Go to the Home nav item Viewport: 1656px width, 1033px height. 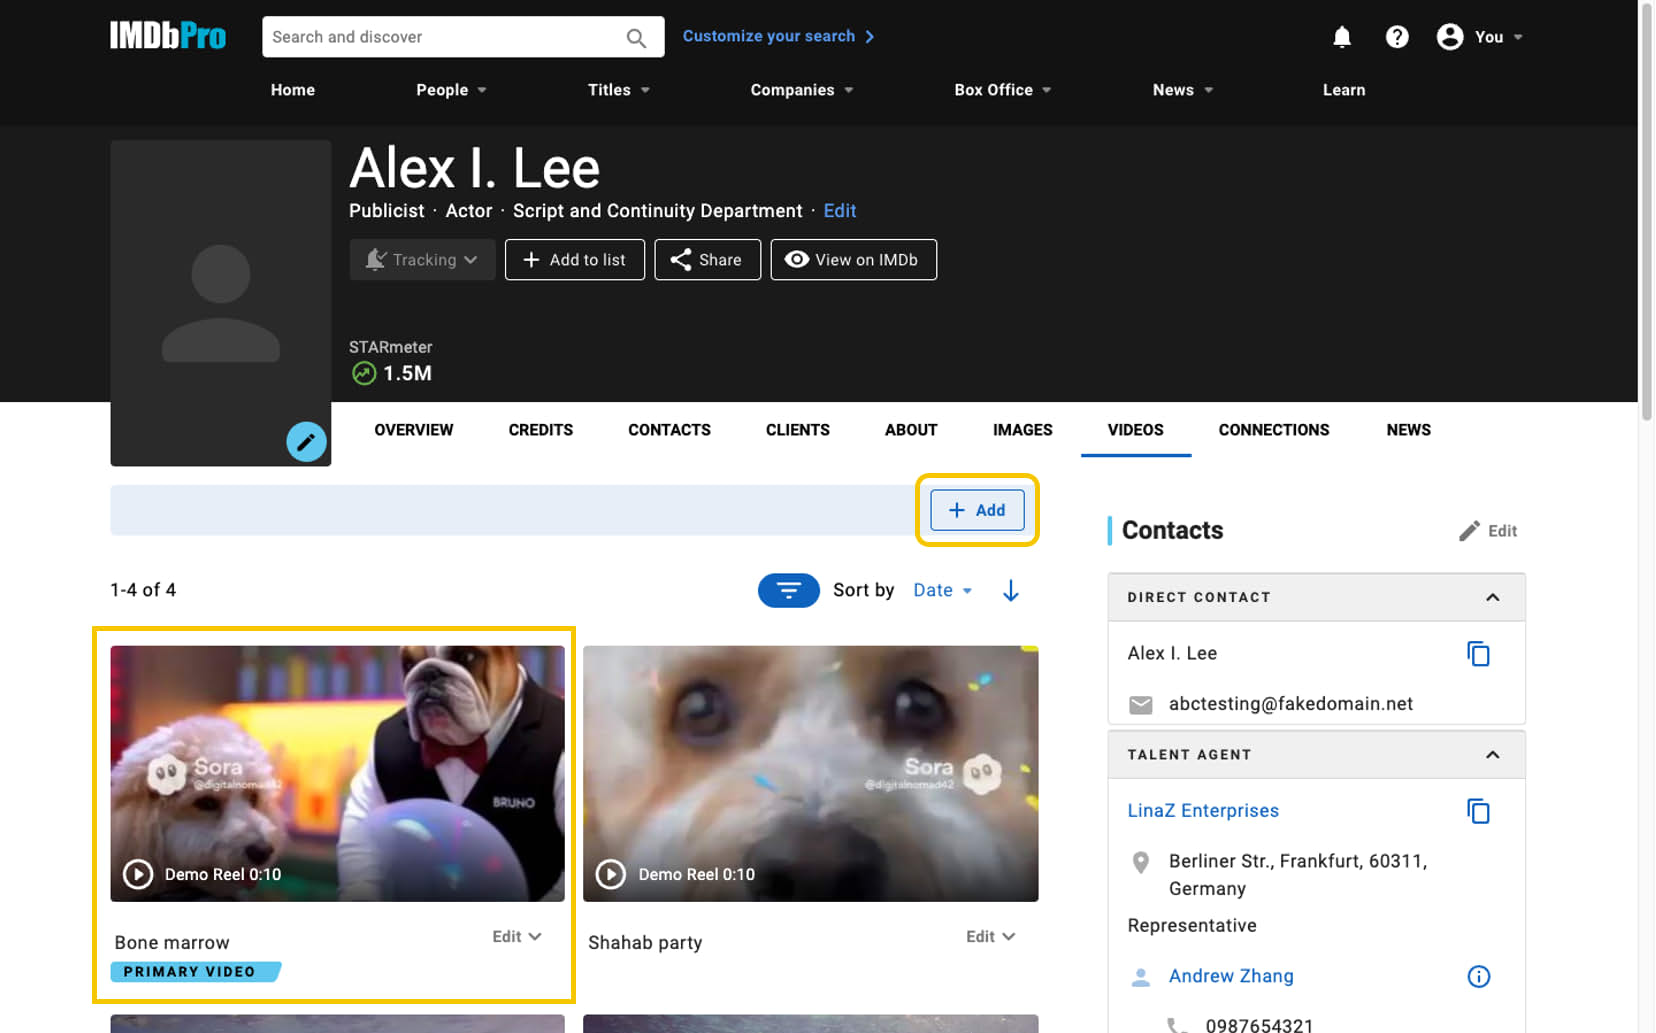[x=293, y=90]
